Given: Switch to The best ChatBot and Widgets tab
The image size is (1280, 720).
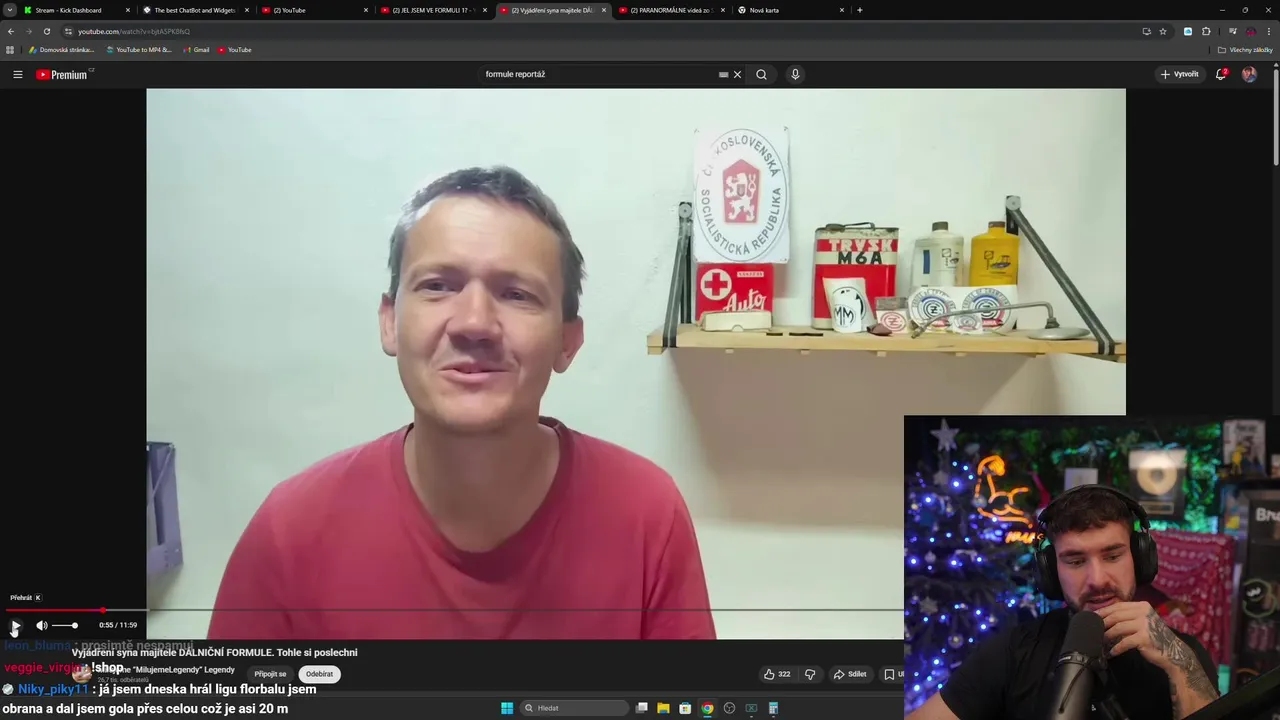Looking at the screenshot, I should tap(194, 10).
